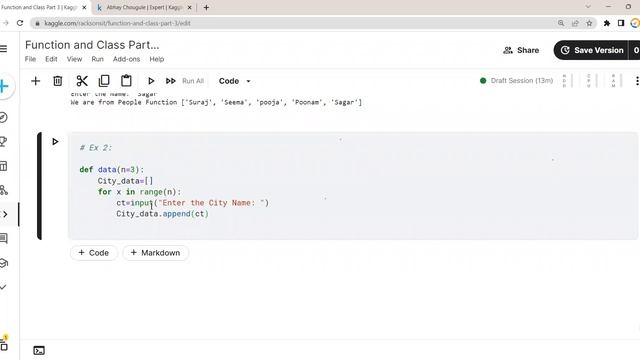Switch to the Abhay Chougule Kaggle tab
Screen dimensions: 640x360
point(144,7)
